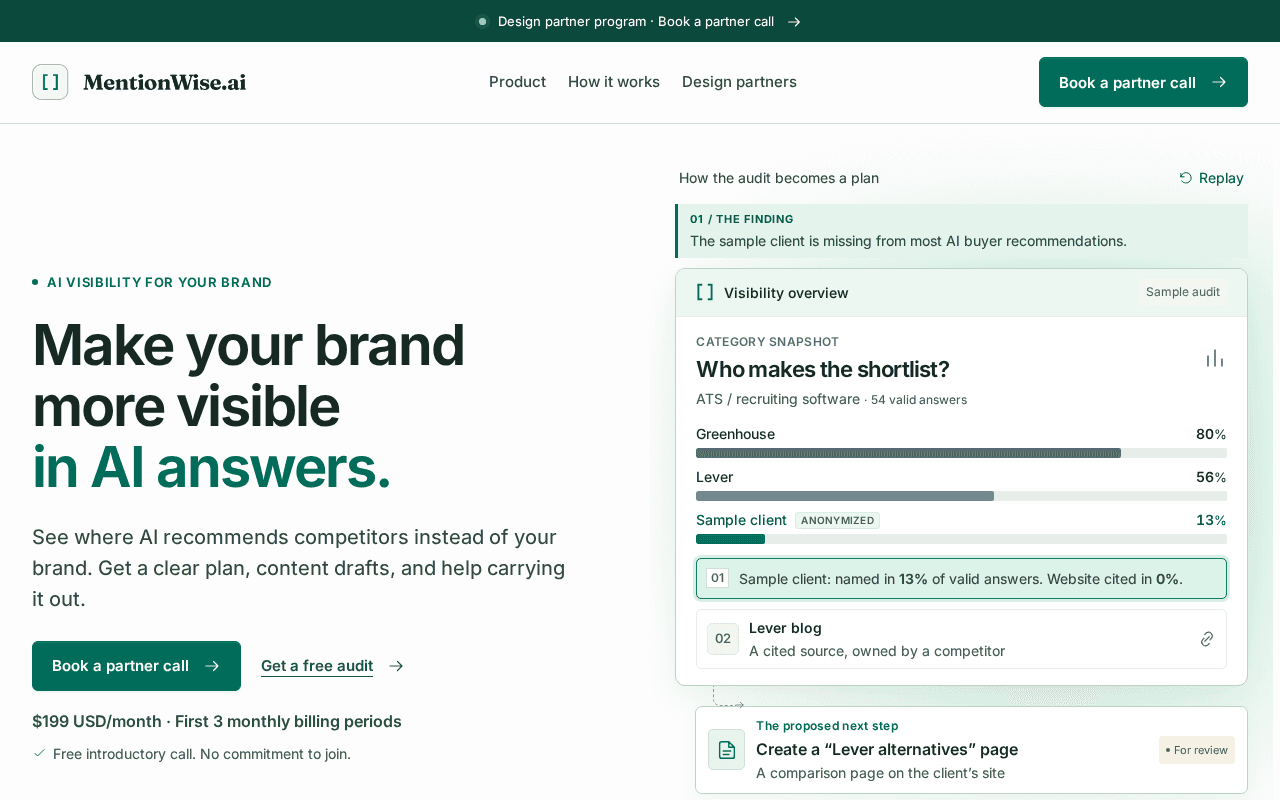
Task: Click the arrow next to Get a free audit
Action: pos(396,666)
